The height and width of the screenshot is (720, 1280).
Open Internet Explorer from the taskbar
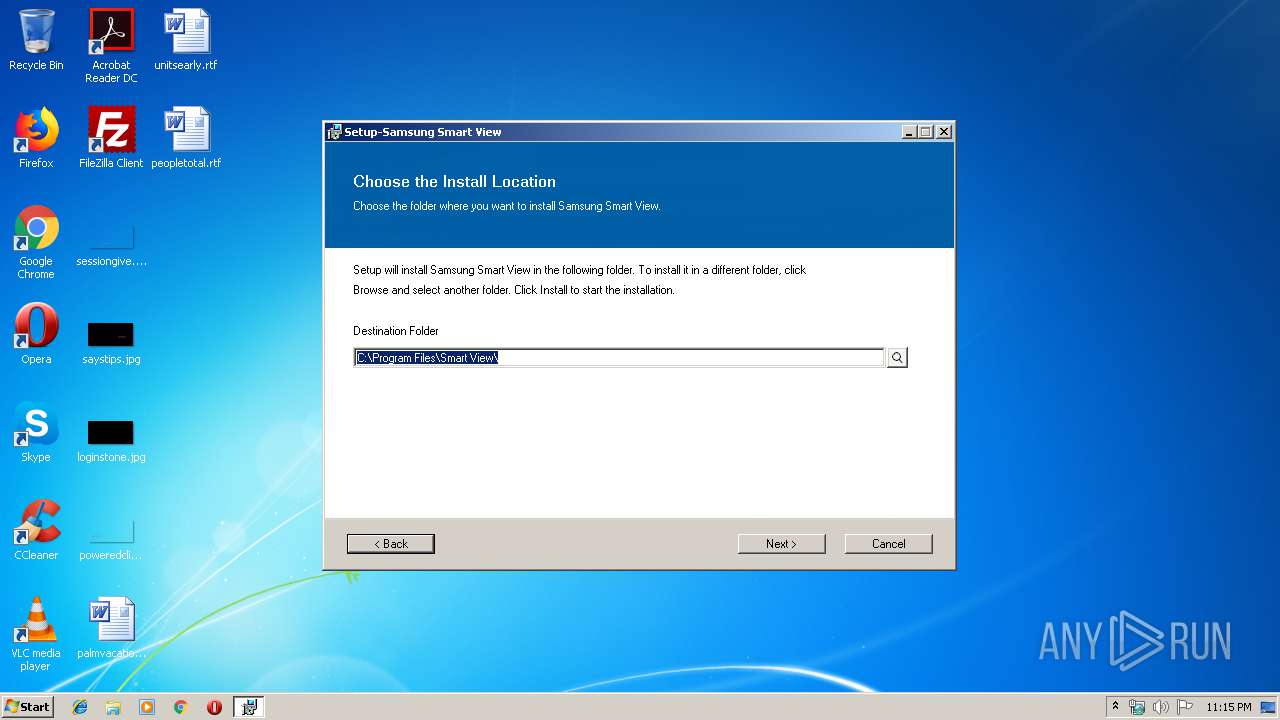[x=80, y=707]
